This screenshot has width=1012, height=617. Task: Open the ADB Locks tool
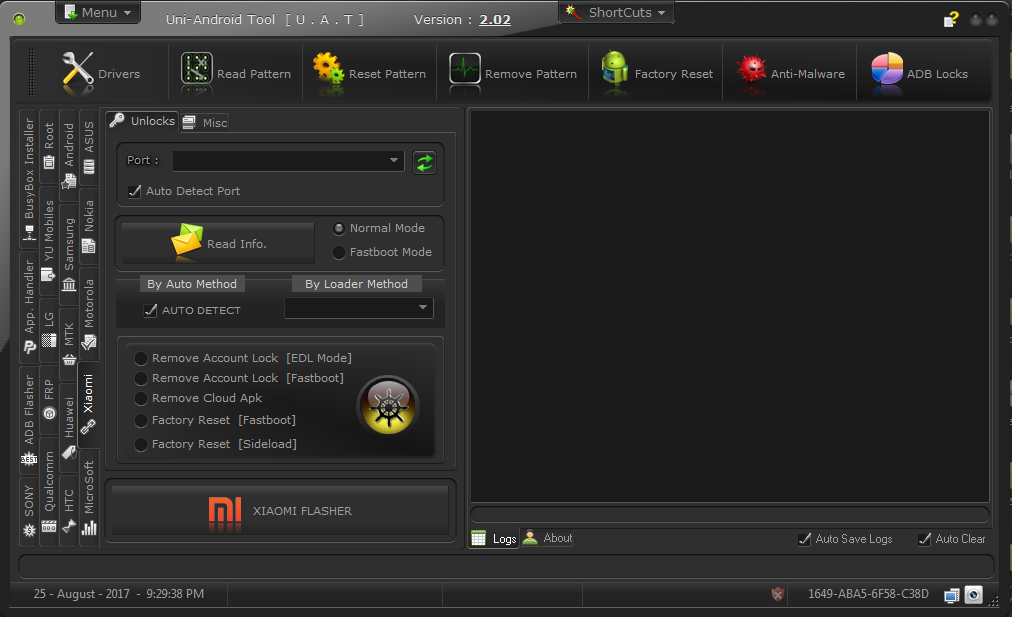(x=919, y=73)
